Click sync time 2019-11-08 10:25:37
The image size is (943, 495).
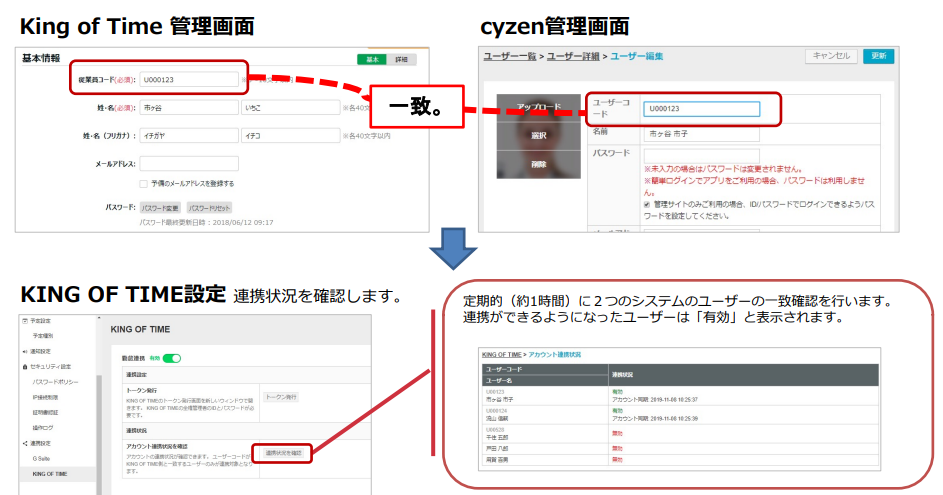(x=655, y=399)
